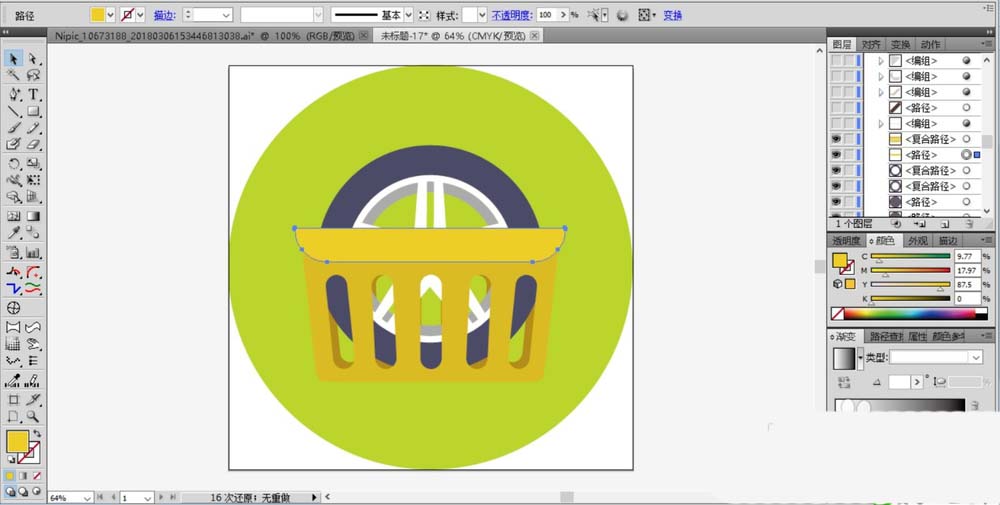Screen dimensions: 1000x505
Task: Open the 基本 brush definition dropdown
Action: 408,15
